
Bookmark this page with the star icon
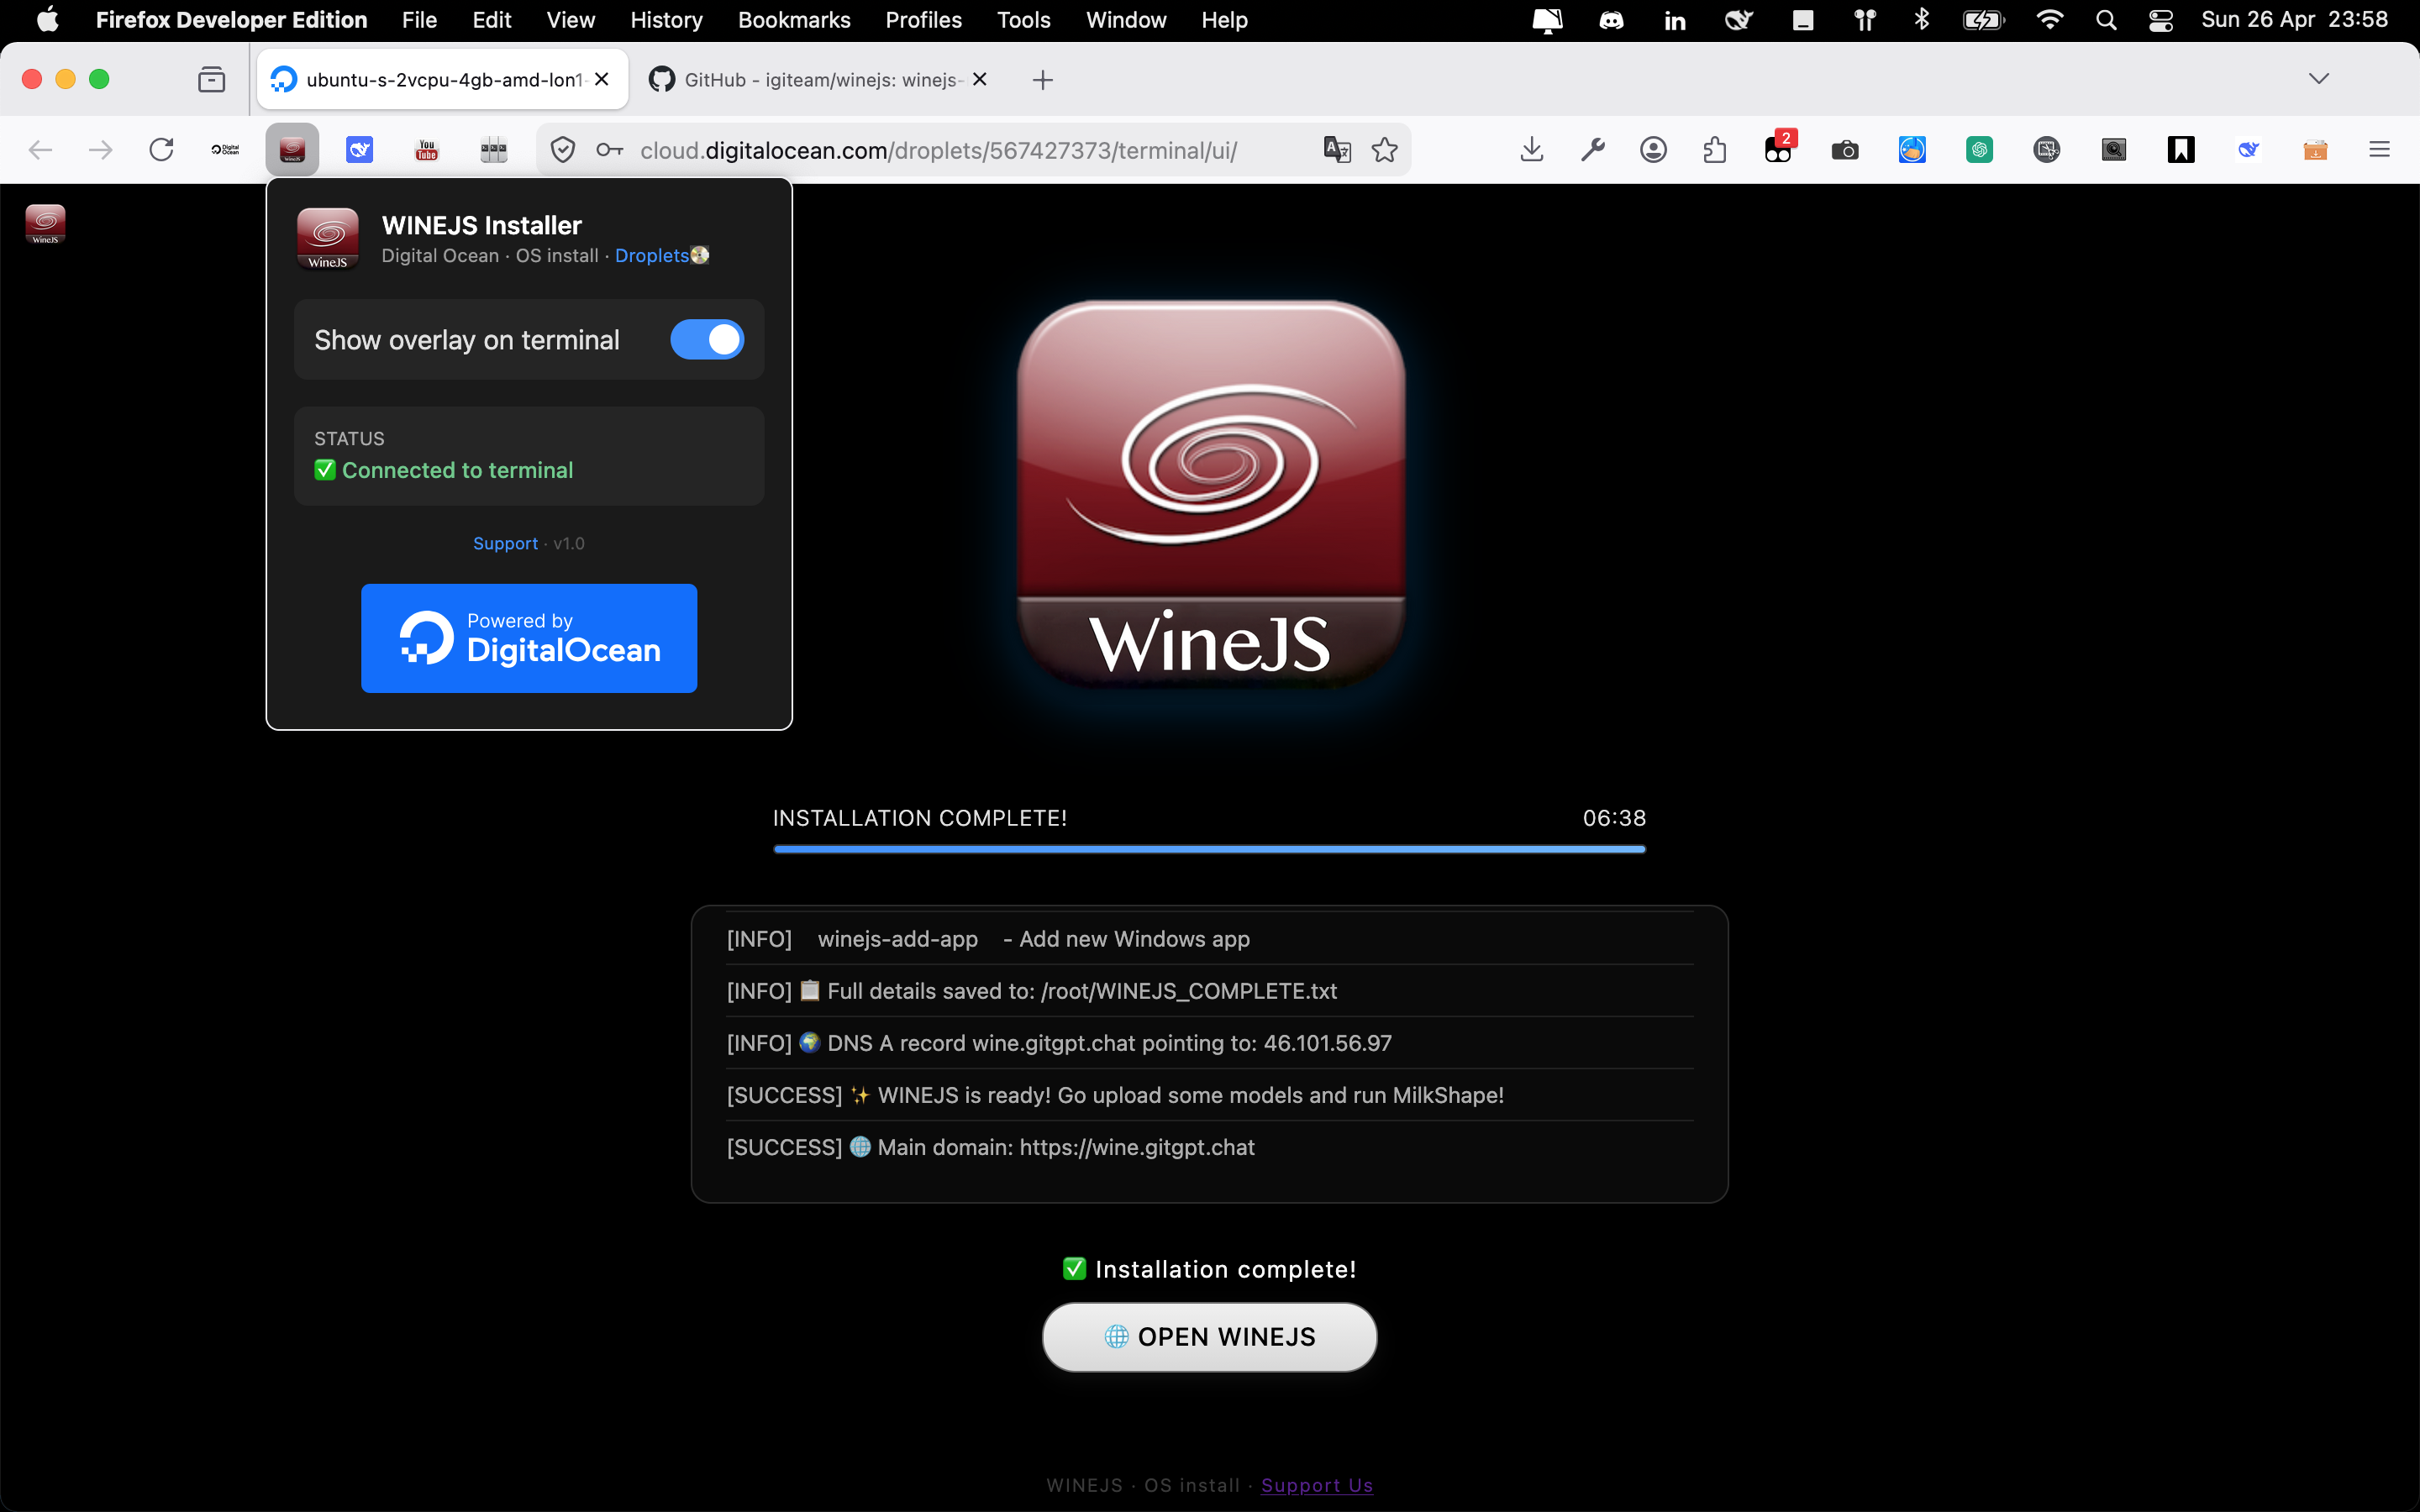pos(1385,150)
